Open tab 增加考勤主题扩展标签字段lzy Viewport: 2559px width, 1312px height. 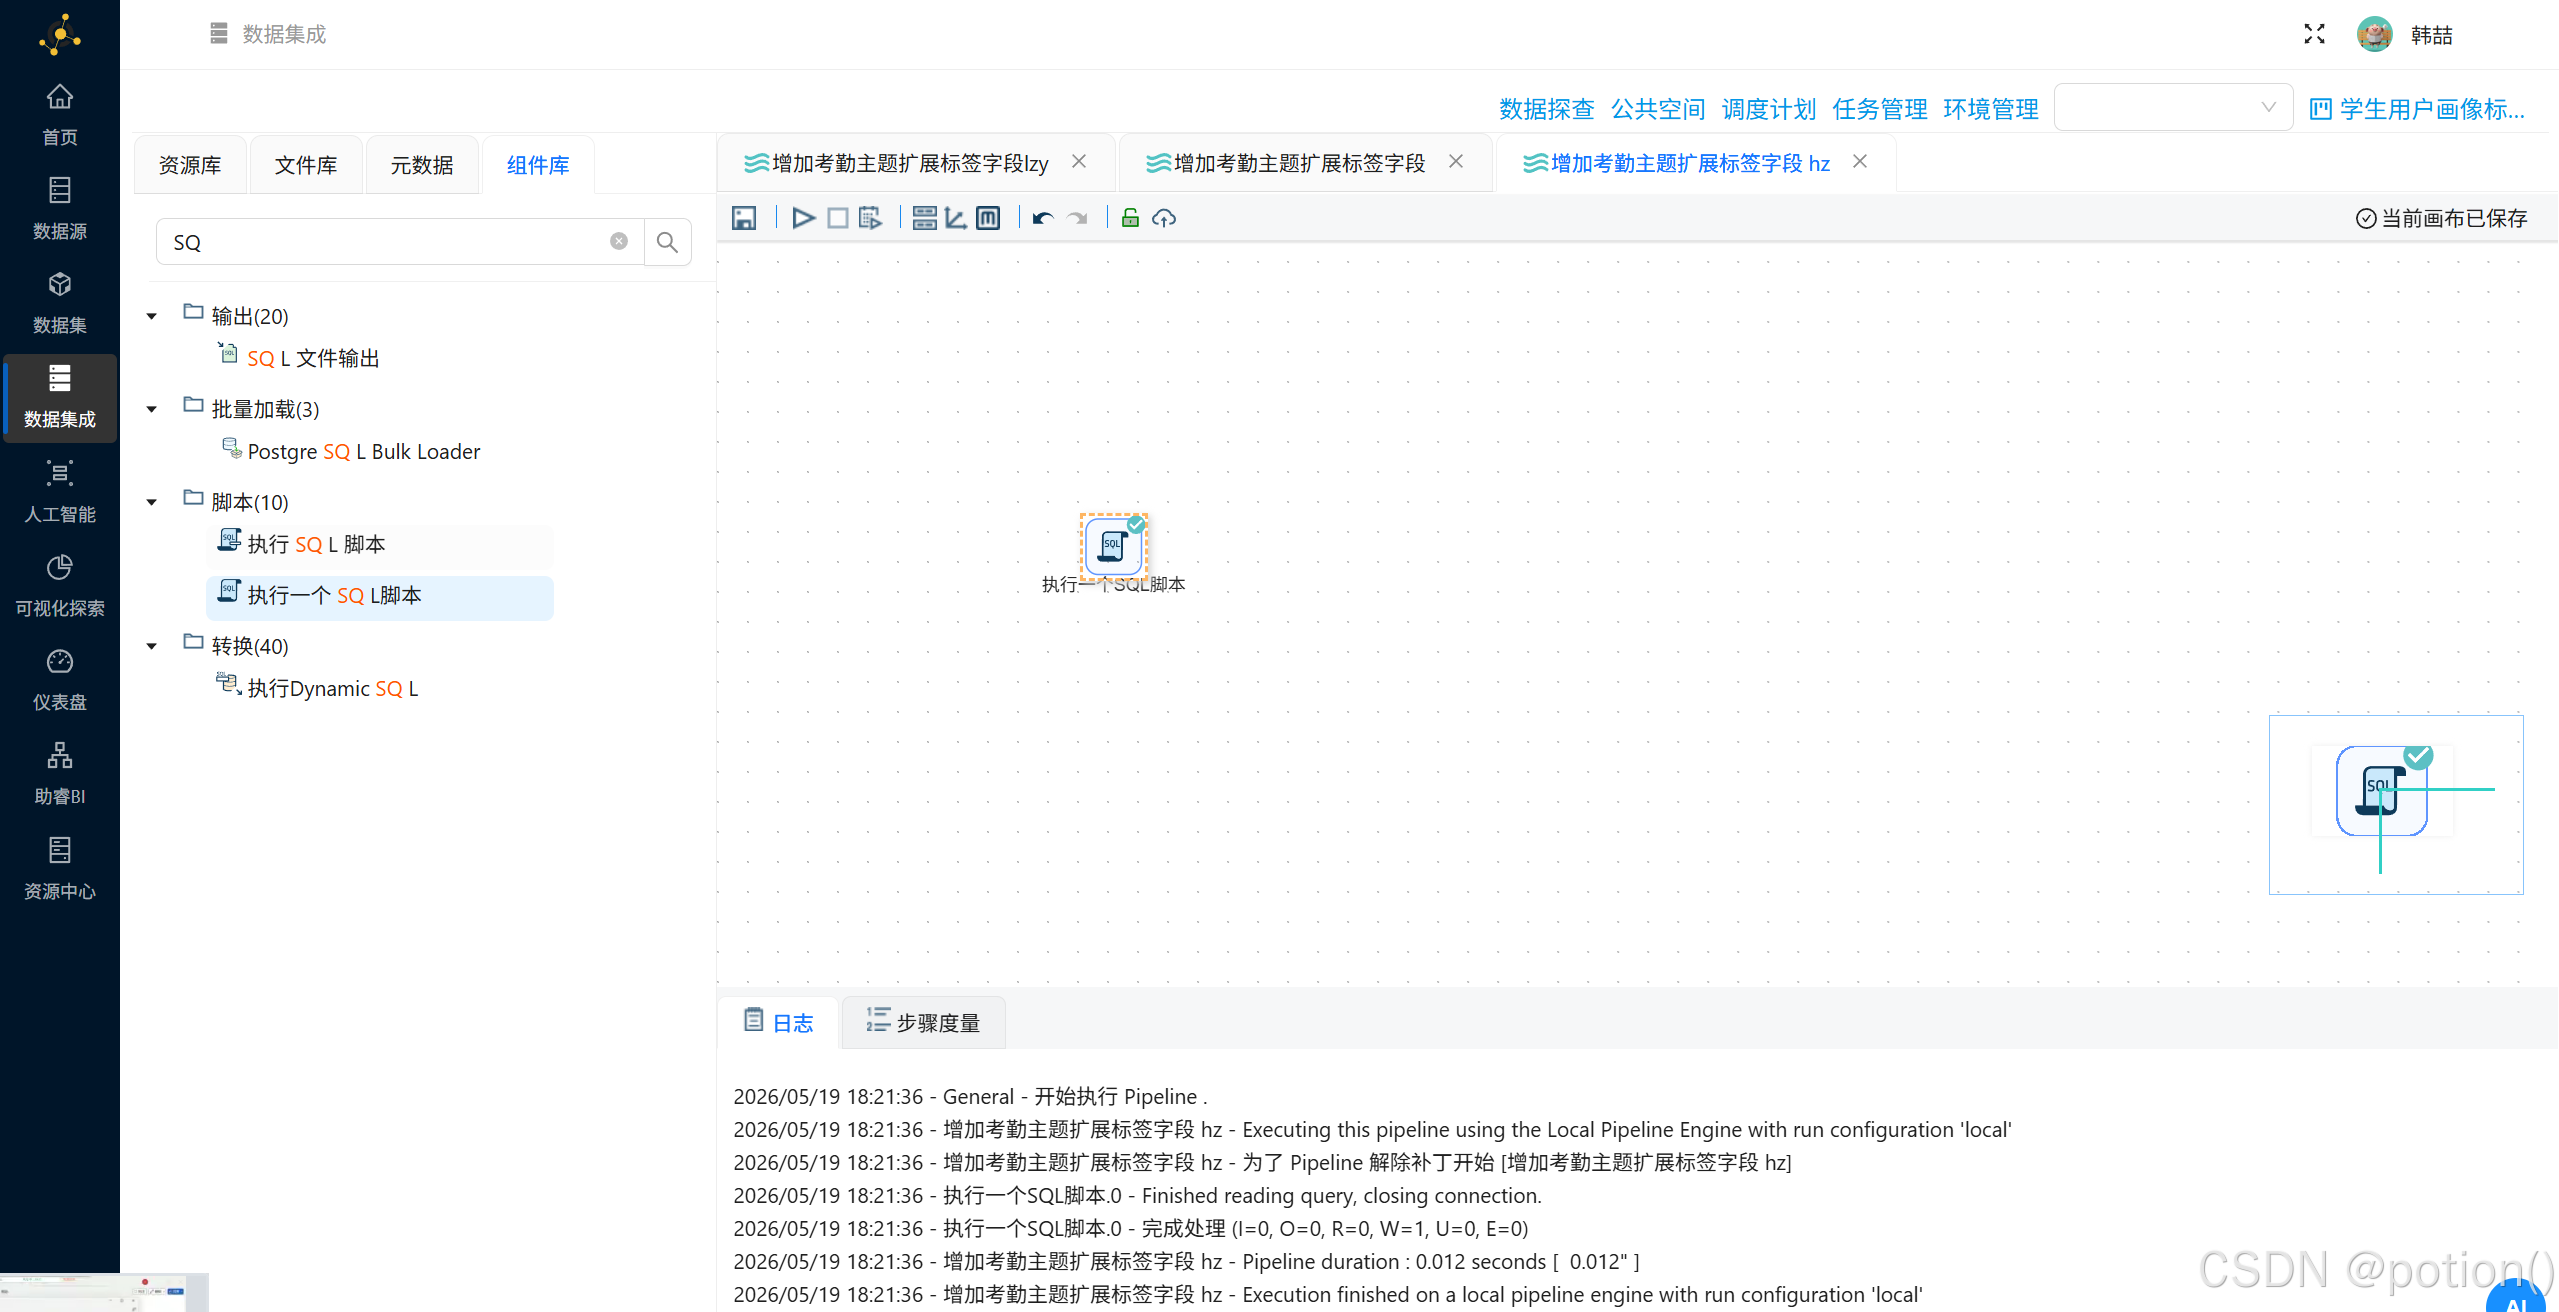click(910, 163)
